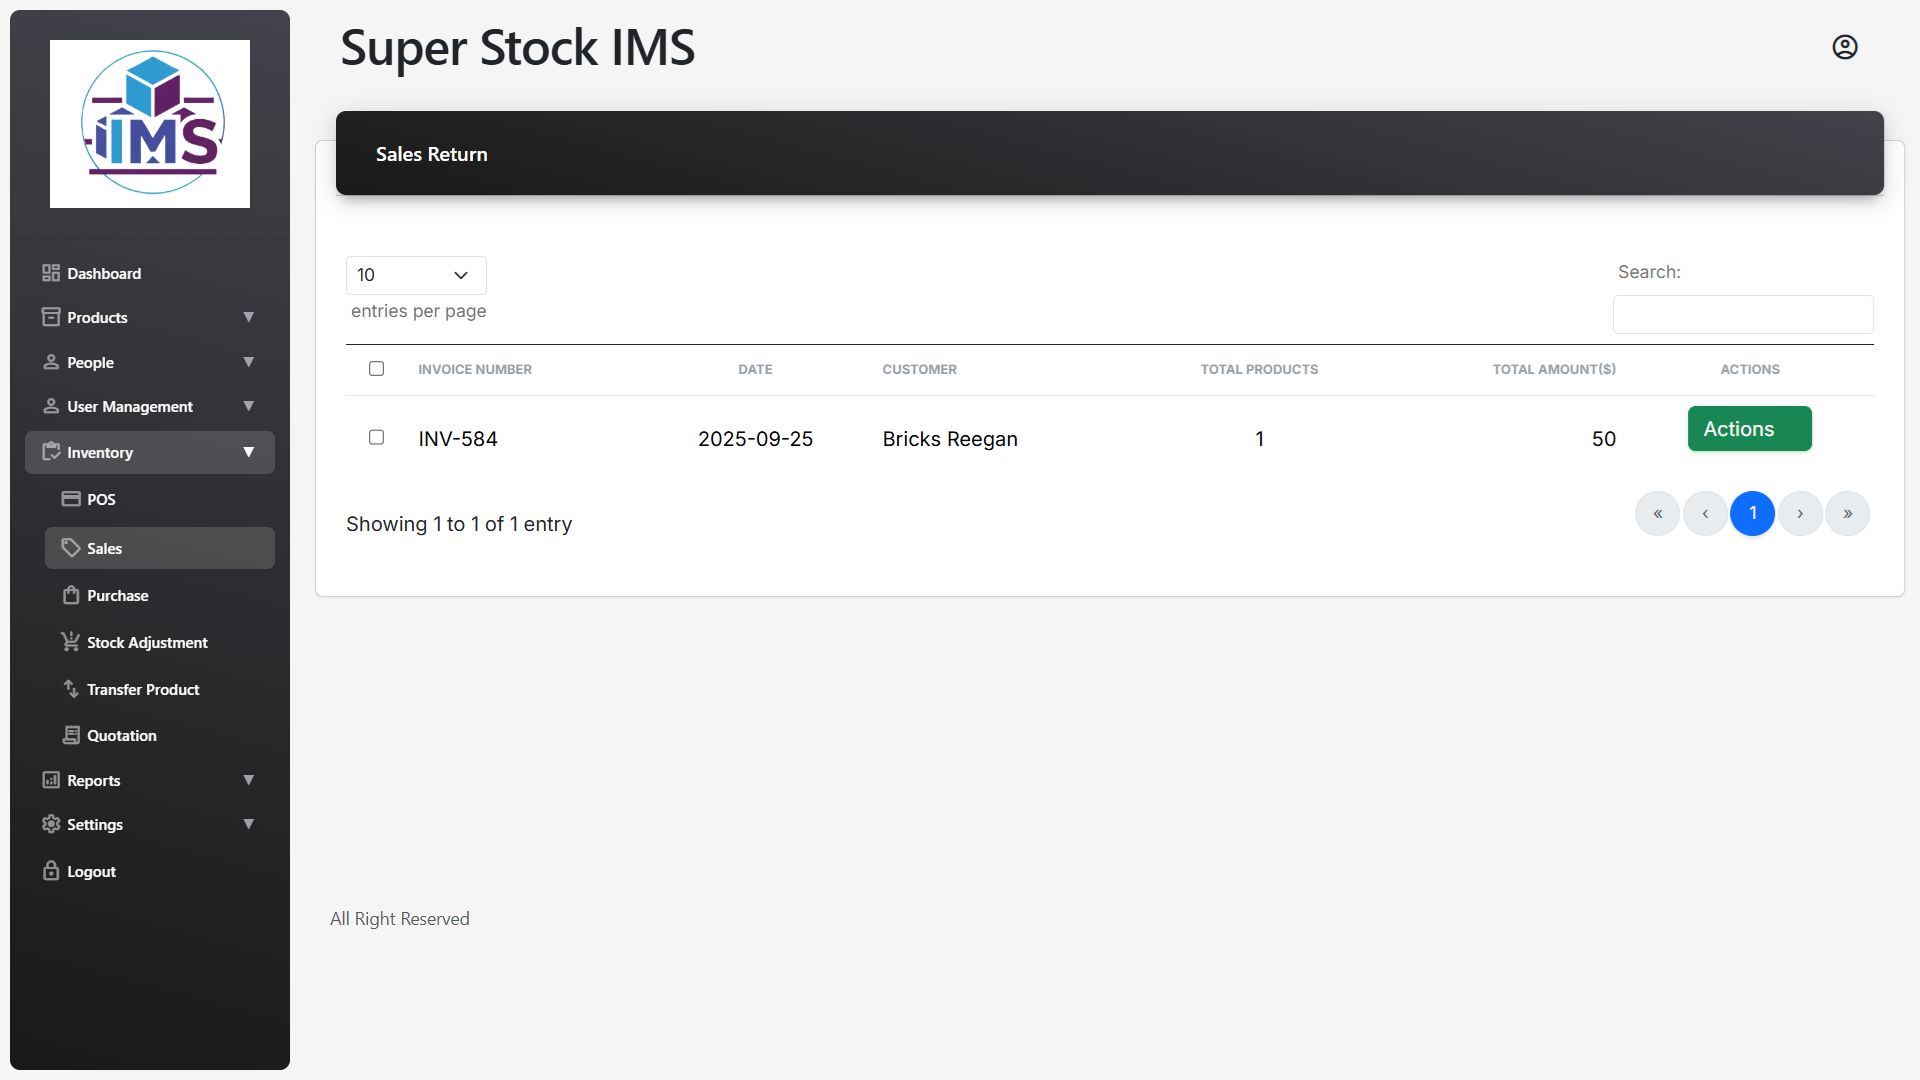This screenshot has width=1920, height=1080.
Task: Click the Stock Adjustment cart icon
Action: [71, 642]
